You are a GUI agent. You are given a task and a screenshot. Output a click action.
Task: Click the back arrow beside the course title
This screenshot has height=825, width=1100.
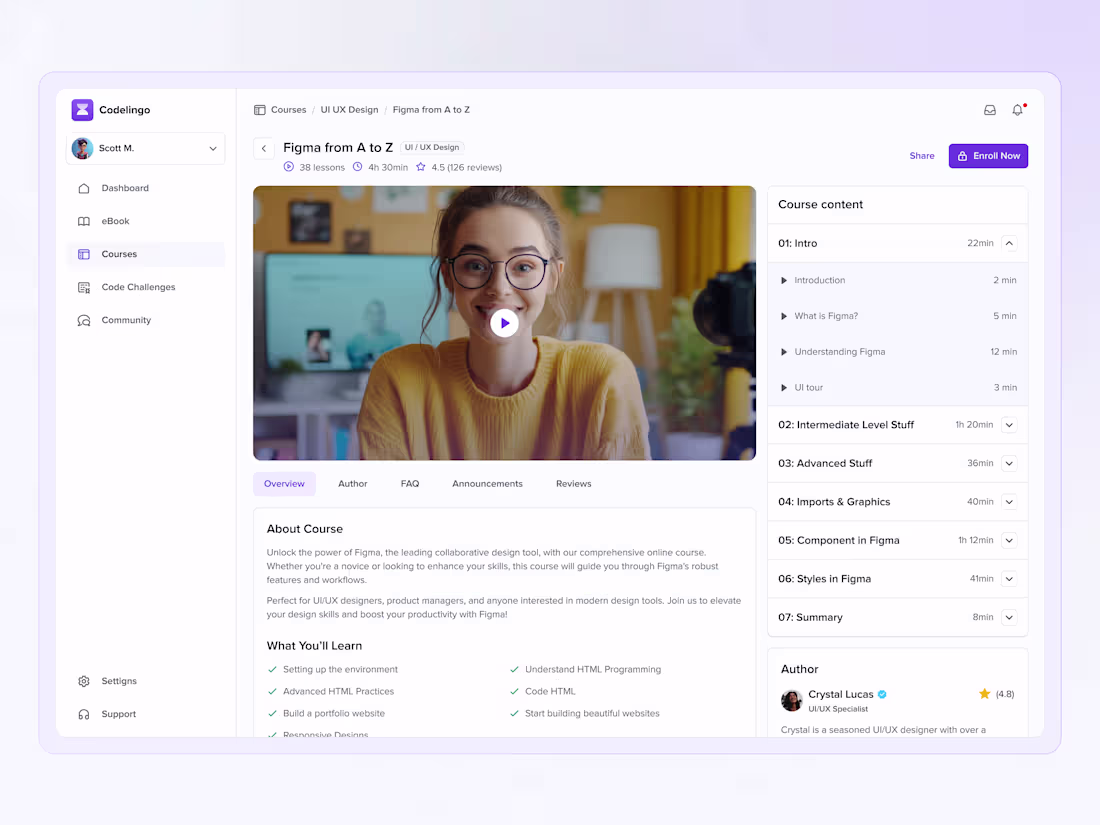[263, 147]
